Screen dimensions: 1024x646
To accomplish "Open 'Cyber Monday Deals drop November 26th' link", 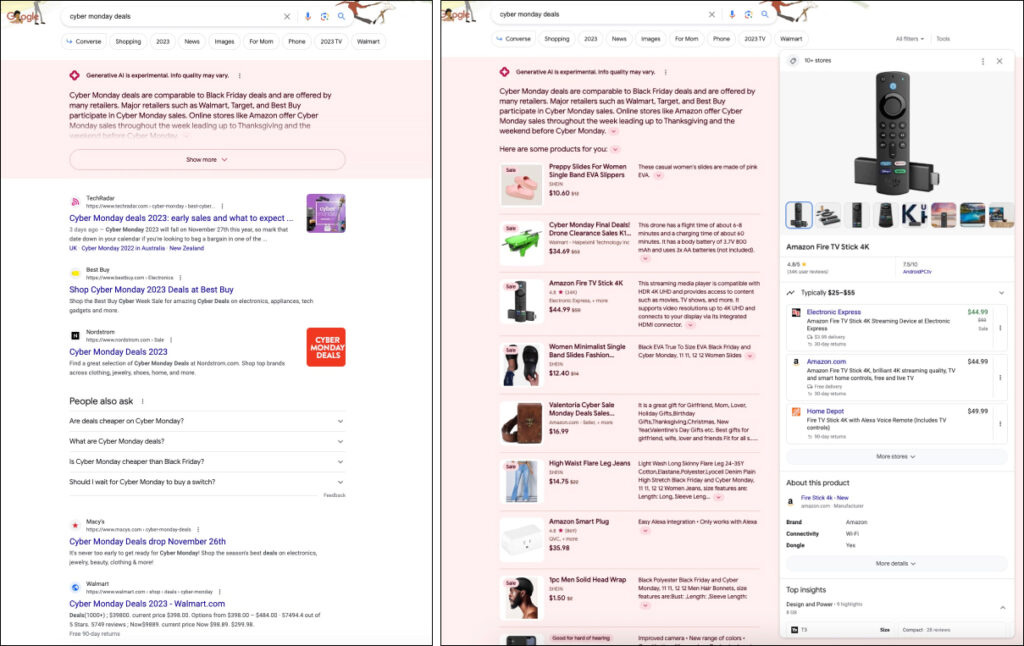I will pos(148,541).
